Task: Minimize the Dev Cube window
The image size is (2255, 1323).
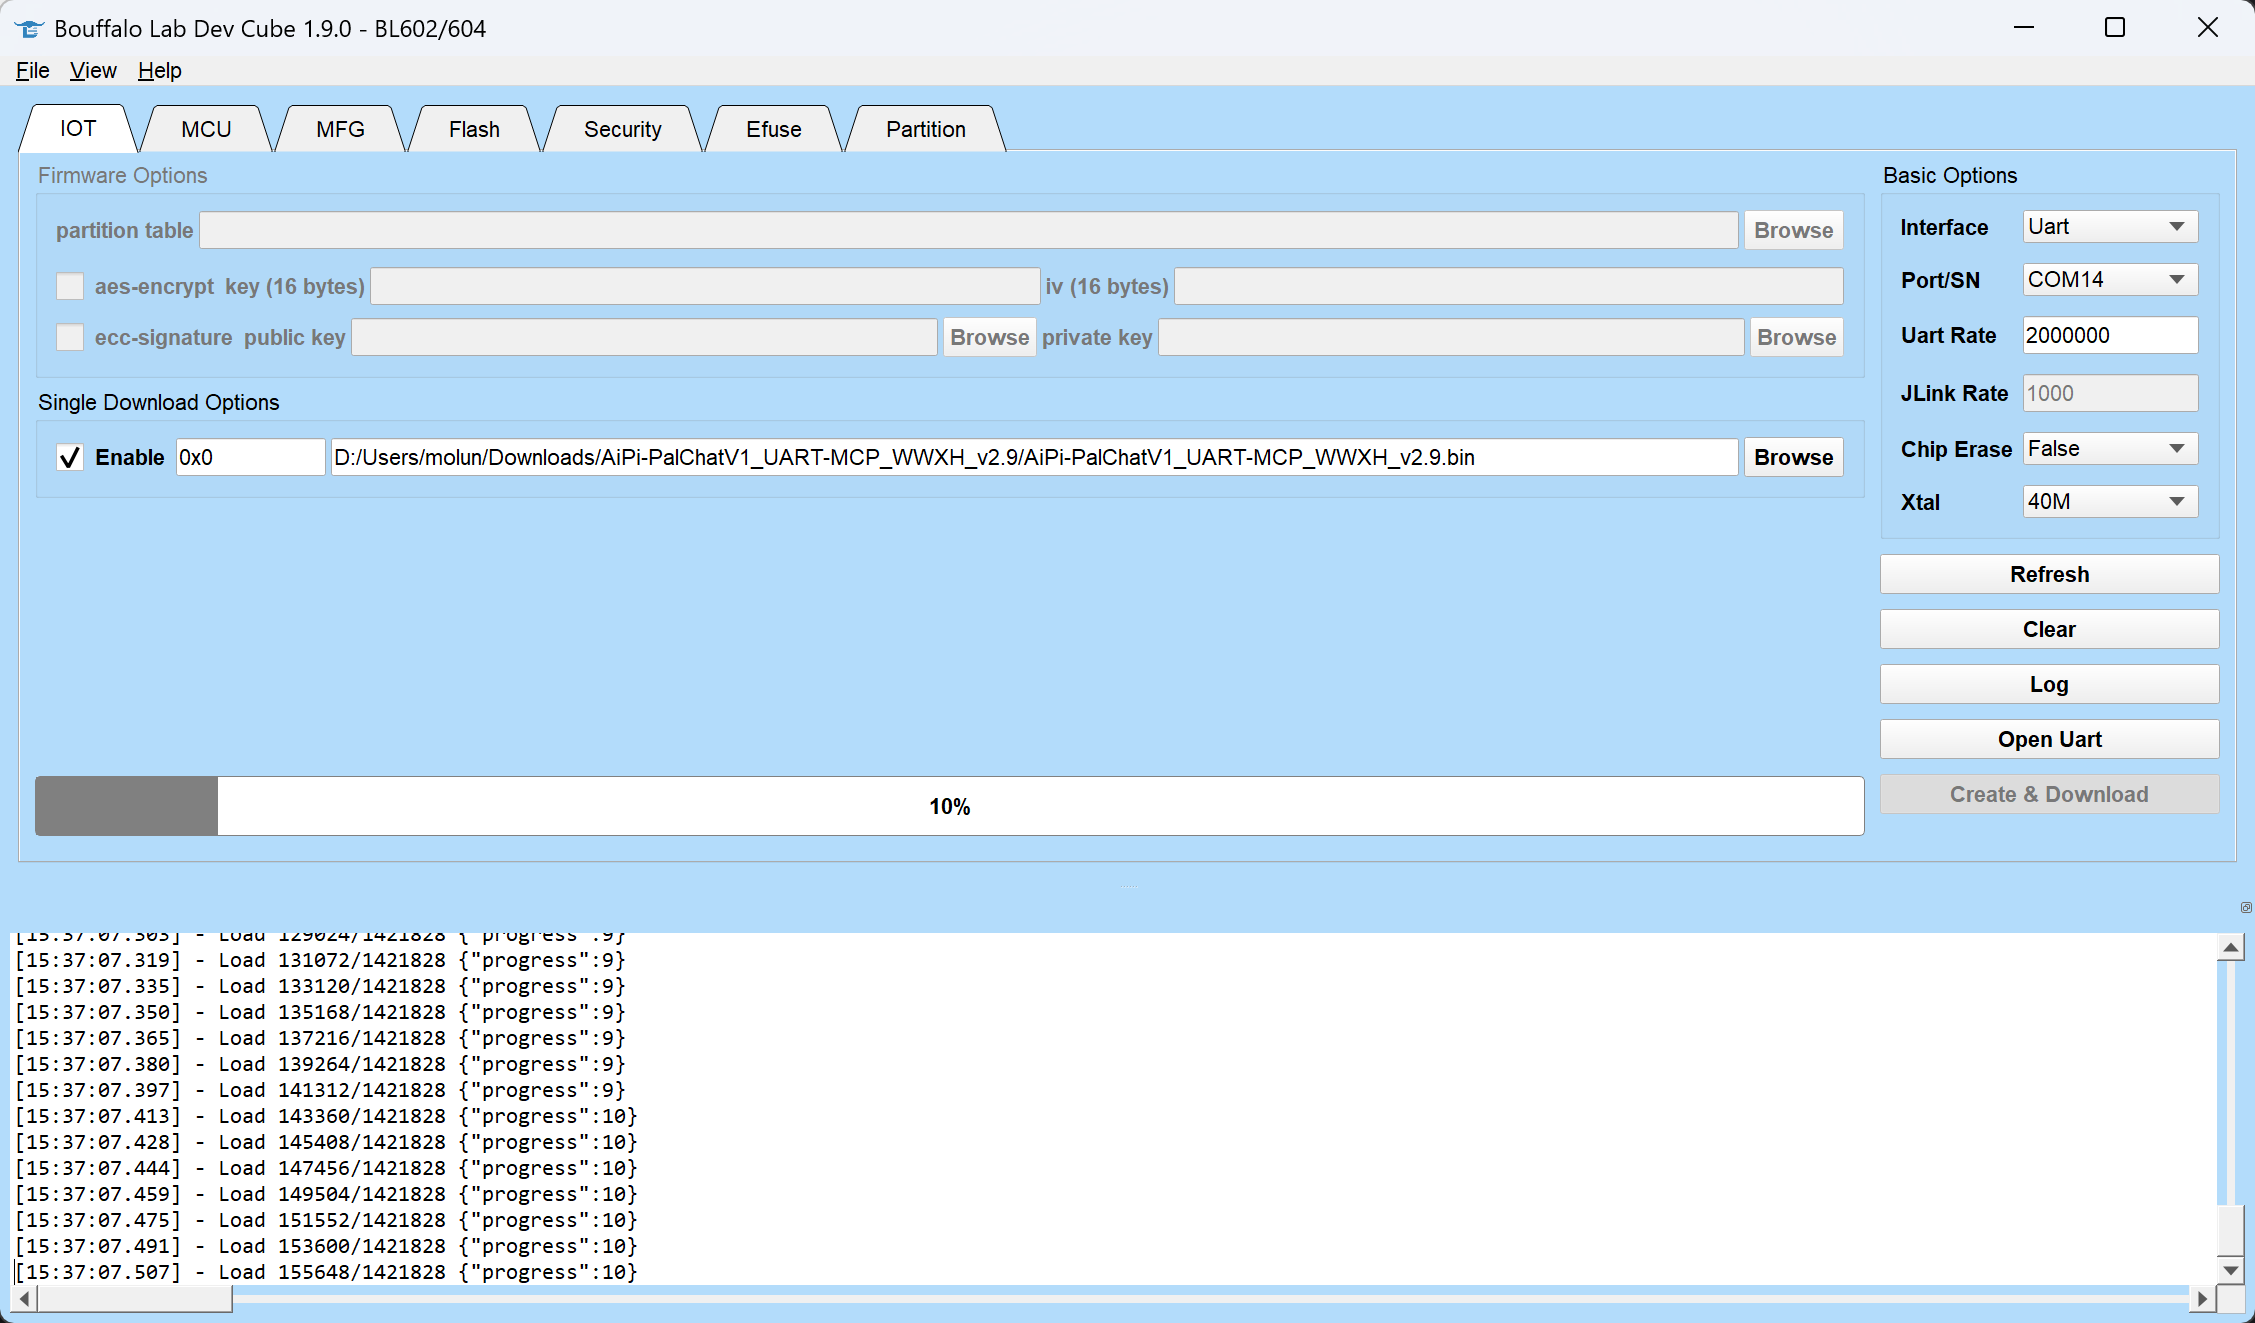Action: tap(2024, 28)
